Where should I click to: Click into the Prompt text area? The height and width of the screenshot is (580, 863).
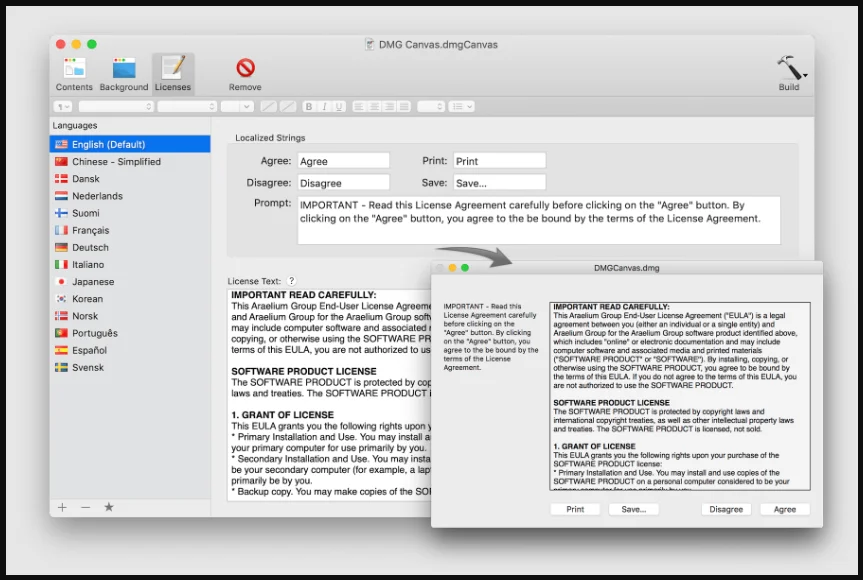point(539,220)
